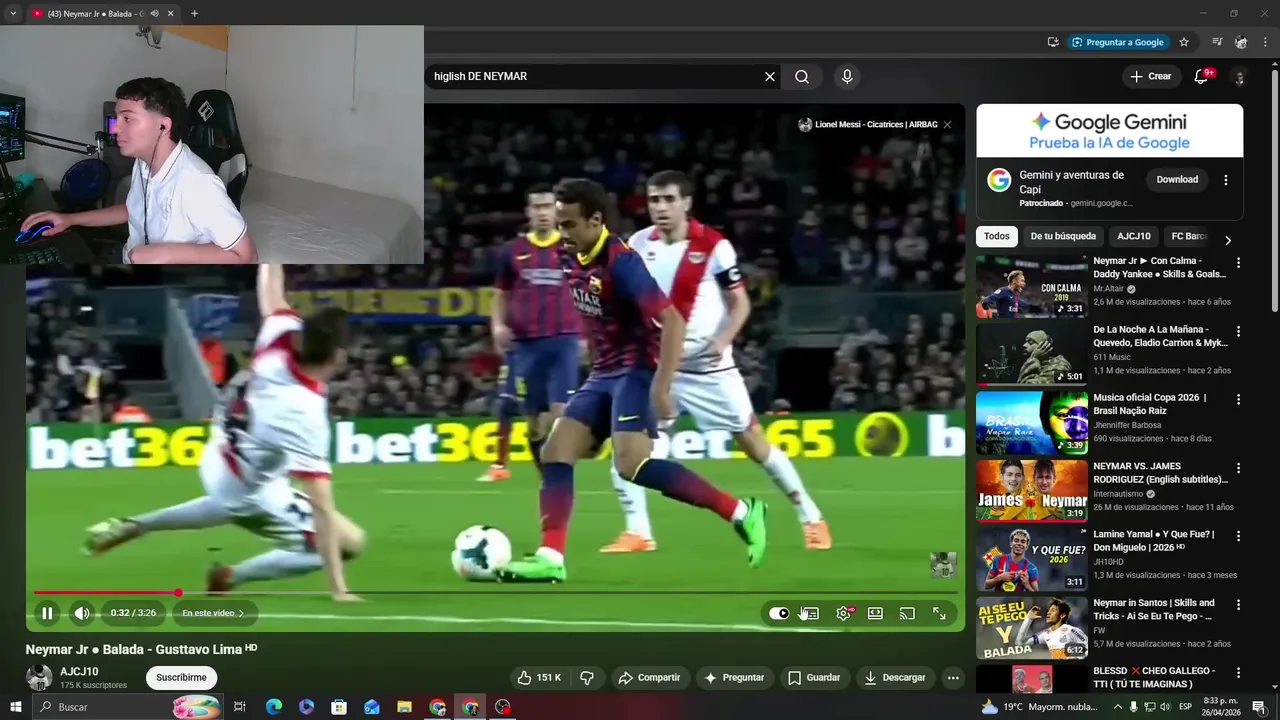Save video with the Guardar button
The image size is (1280, 720).
(x=814, y=678)
